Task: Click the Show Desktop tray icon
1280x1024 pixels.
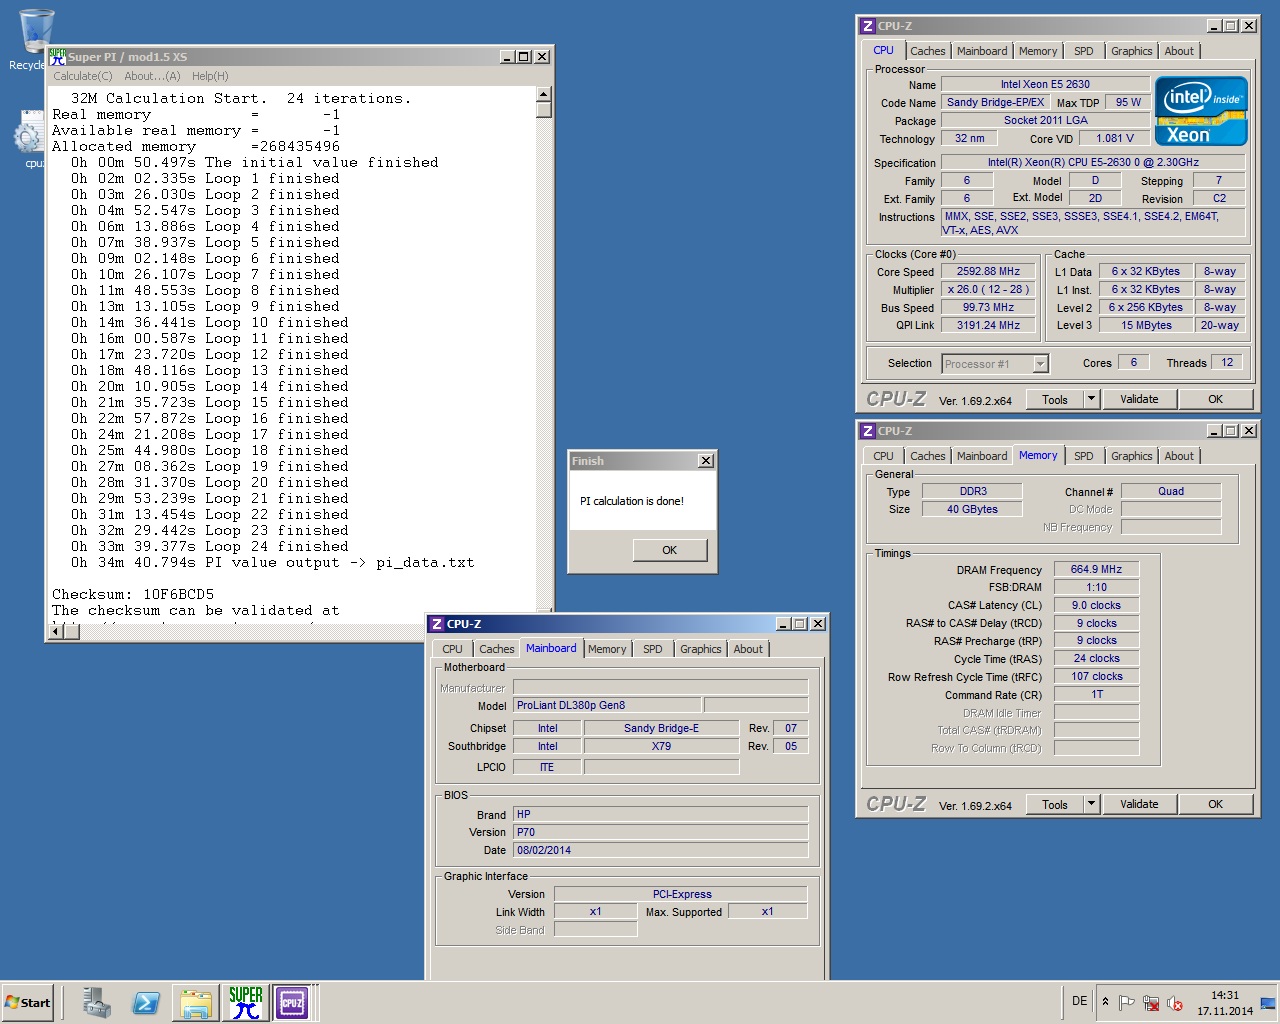Action: coord(1268,1002)
